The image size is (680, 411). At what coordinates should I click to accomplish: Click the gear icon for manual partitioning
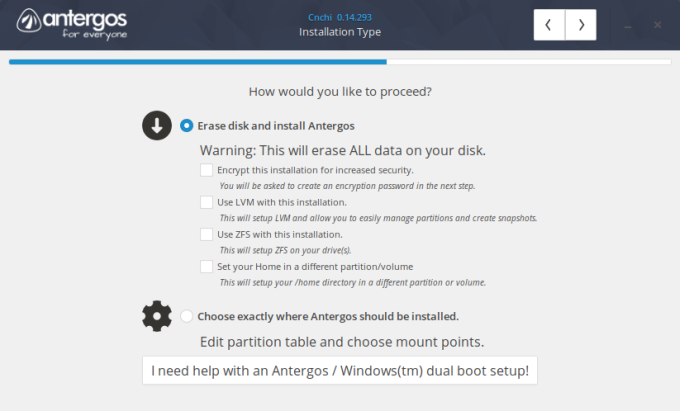point(157,316)
